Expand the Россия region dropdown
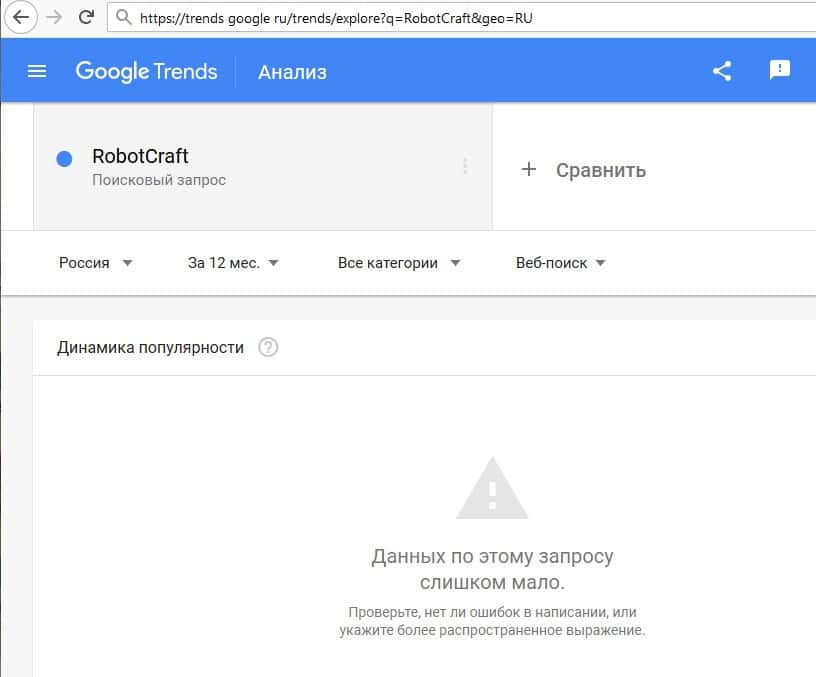 coord(96,263)
